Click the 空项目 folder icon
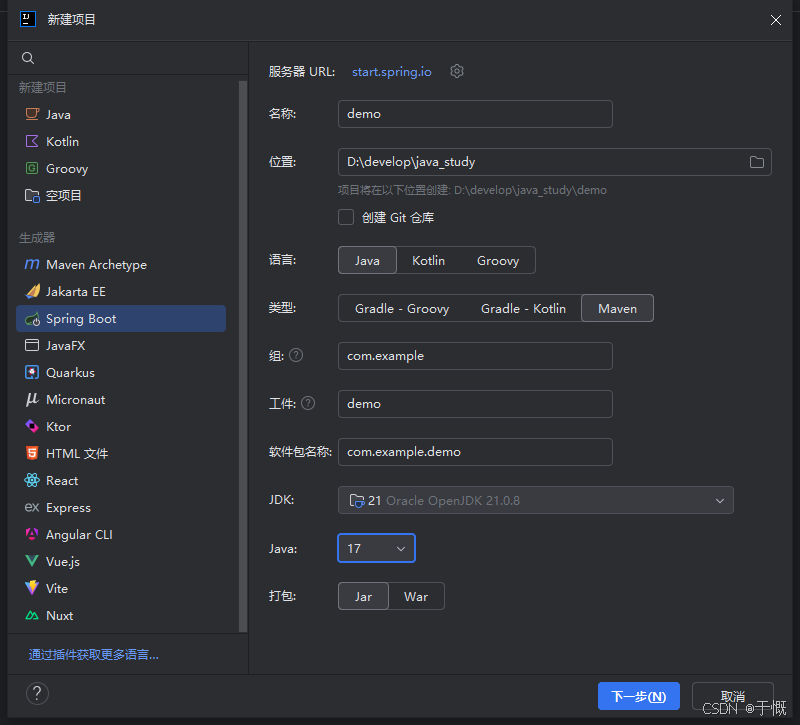800x725 pixels. pyautogui.click(x=32, y=195)
